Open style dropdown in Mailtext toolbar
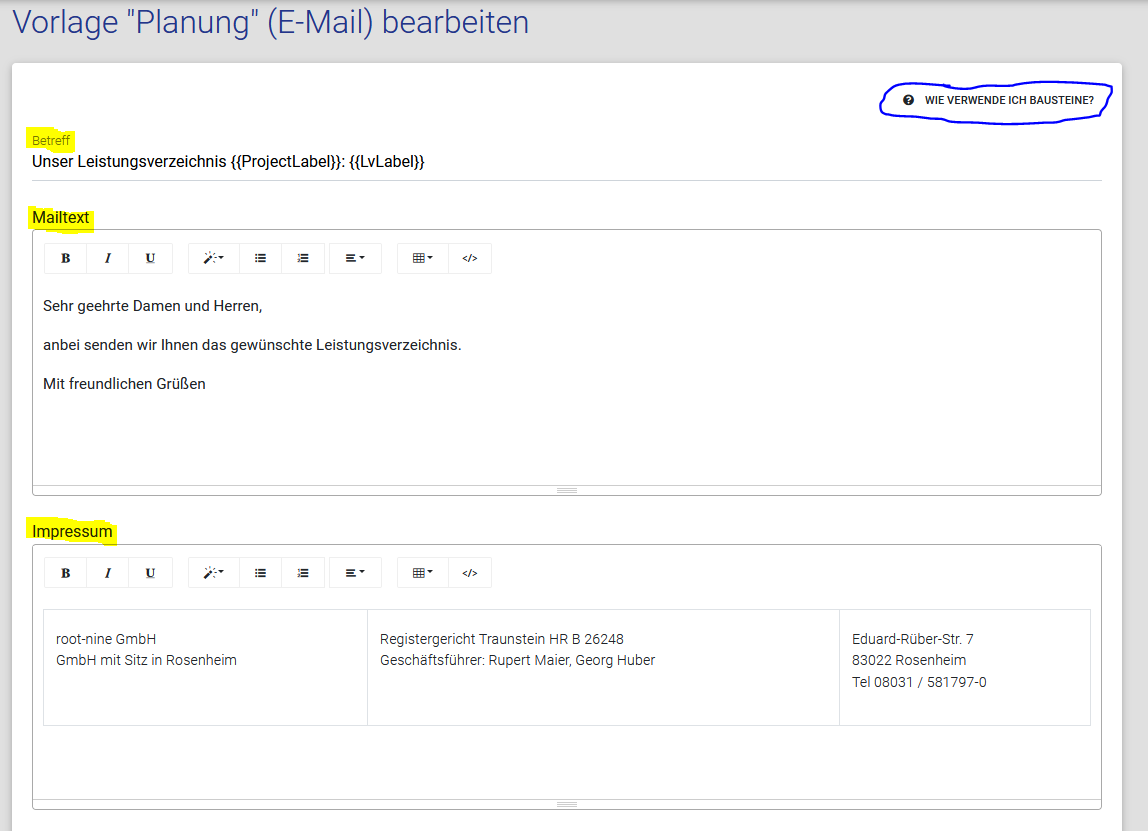1148x831 pixels. (x=213, y=258)
